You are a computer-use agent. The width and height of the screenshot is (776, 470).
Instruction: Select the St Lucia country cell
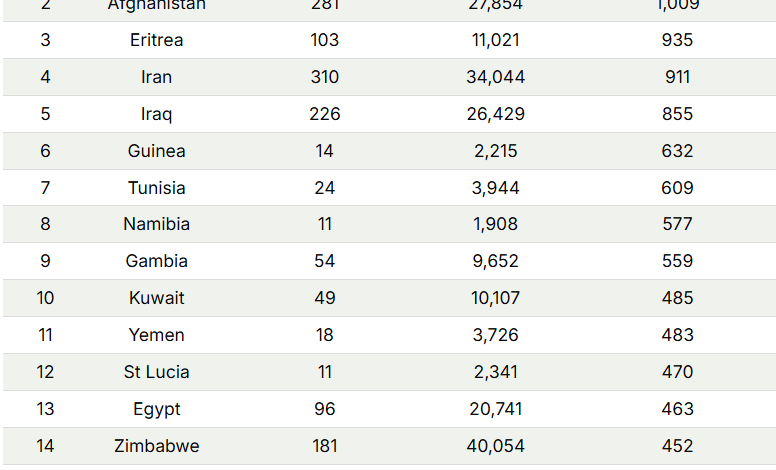click(x=156, y=372)
